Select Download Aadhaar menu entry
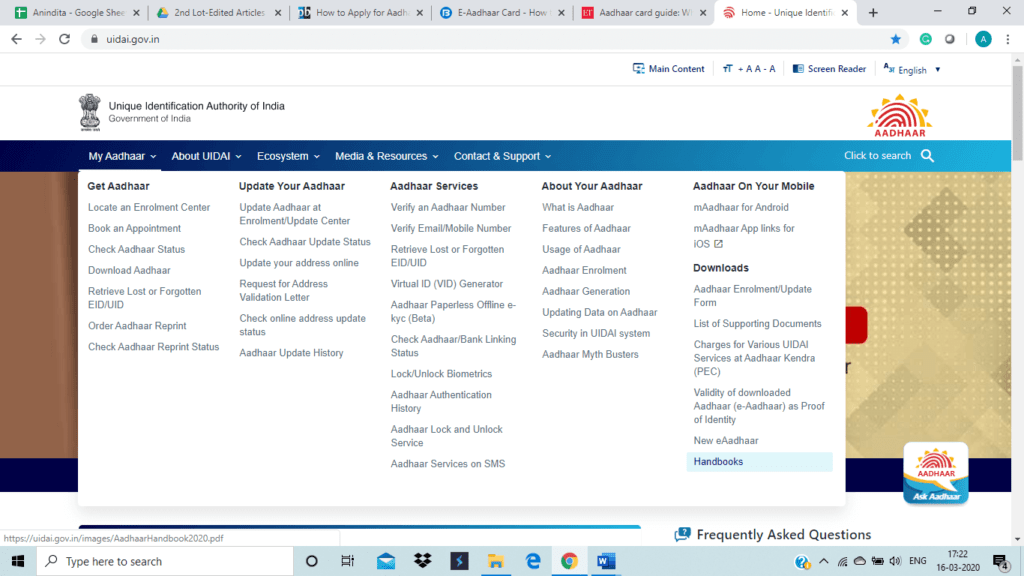The width and height of the screenshot is (1024, 576). [x=129, y=270]
